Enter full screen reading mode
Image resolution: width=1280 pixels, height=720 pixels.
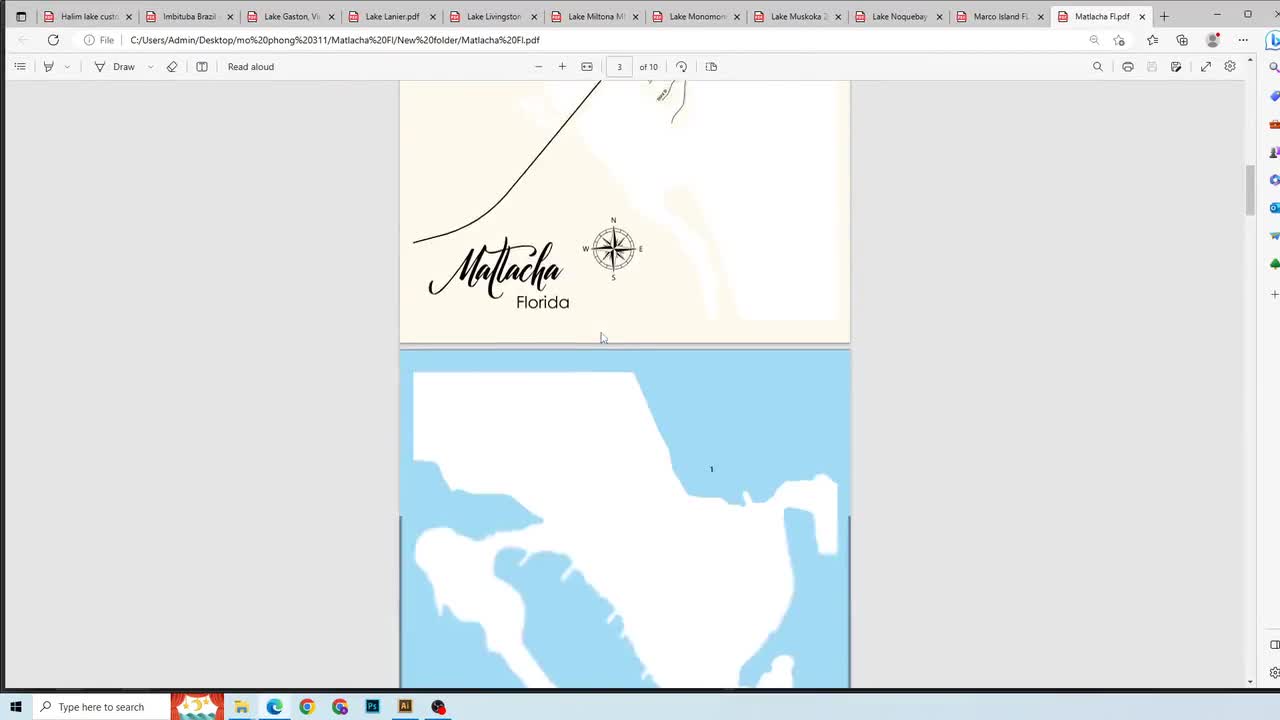coord(1206,66)
